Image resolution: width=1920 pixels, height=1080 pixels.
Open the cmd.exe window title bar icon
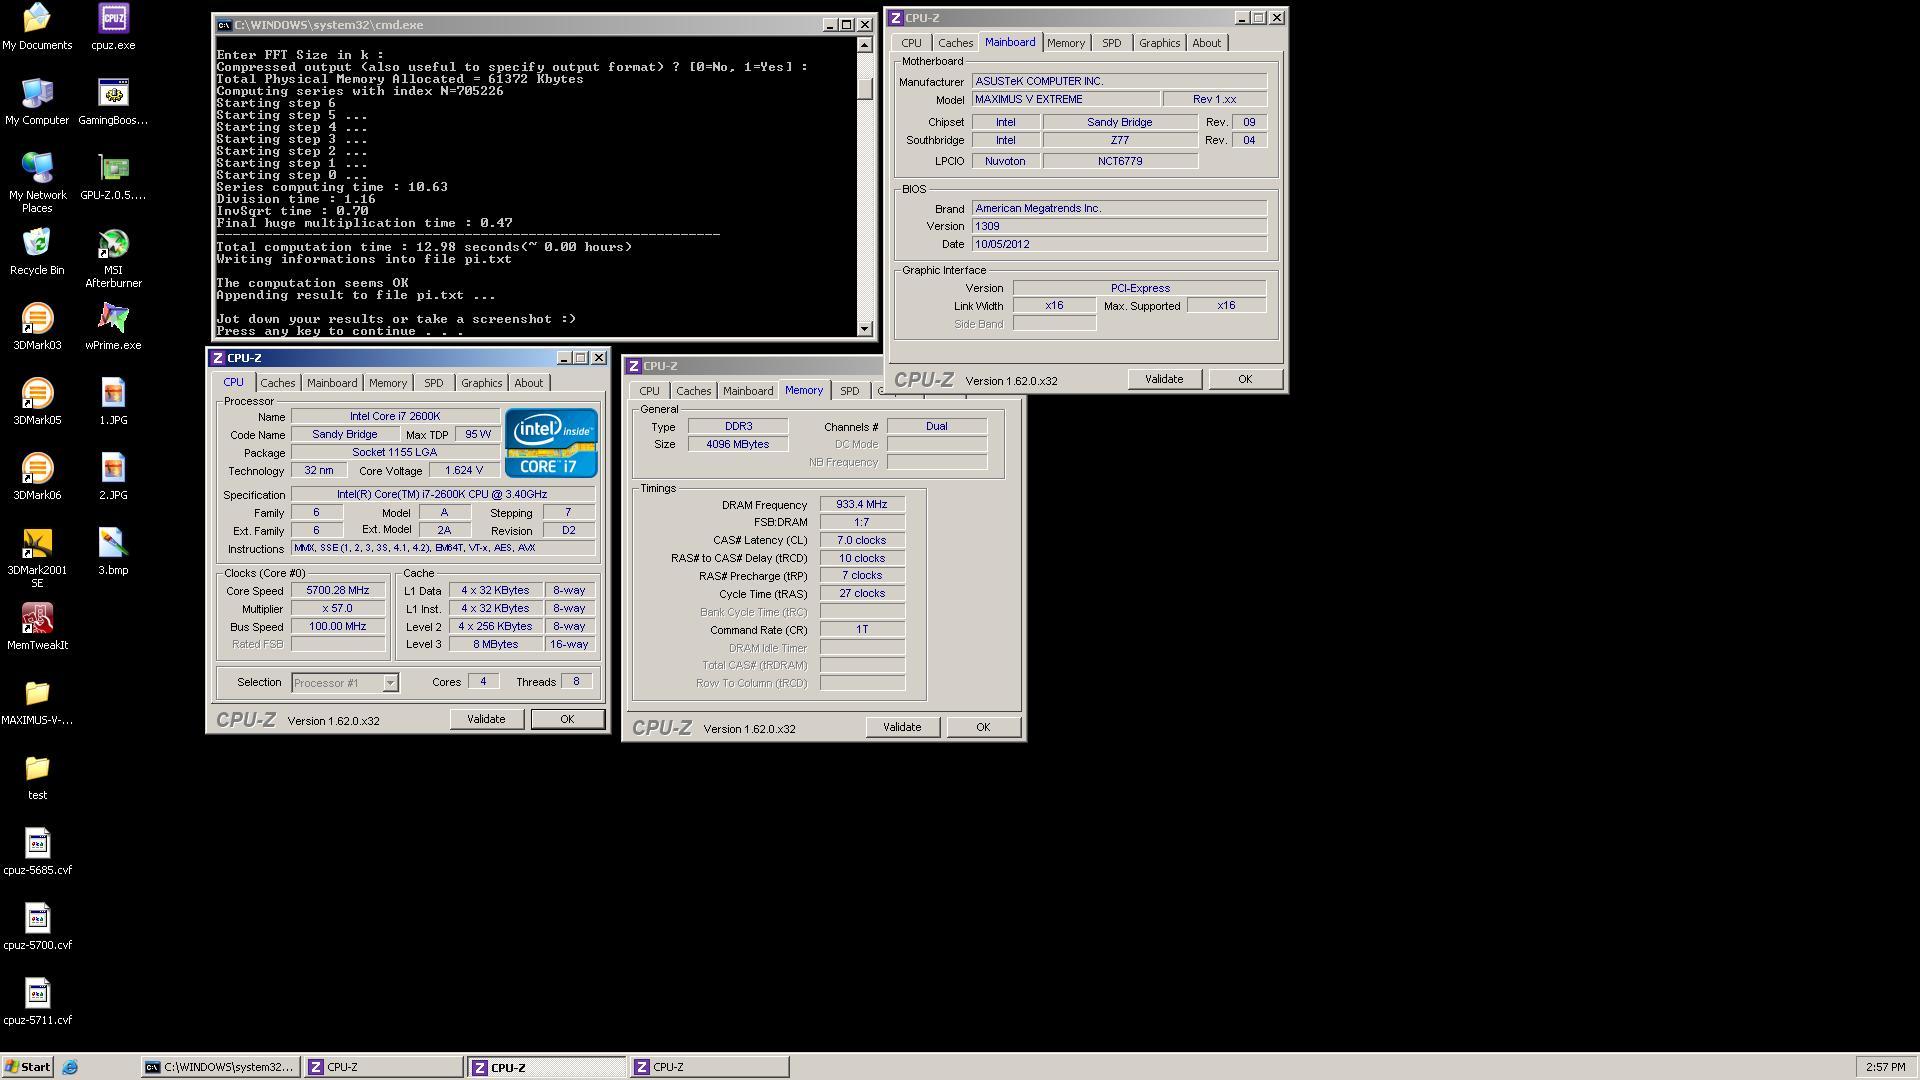click(x=225, y=25)
